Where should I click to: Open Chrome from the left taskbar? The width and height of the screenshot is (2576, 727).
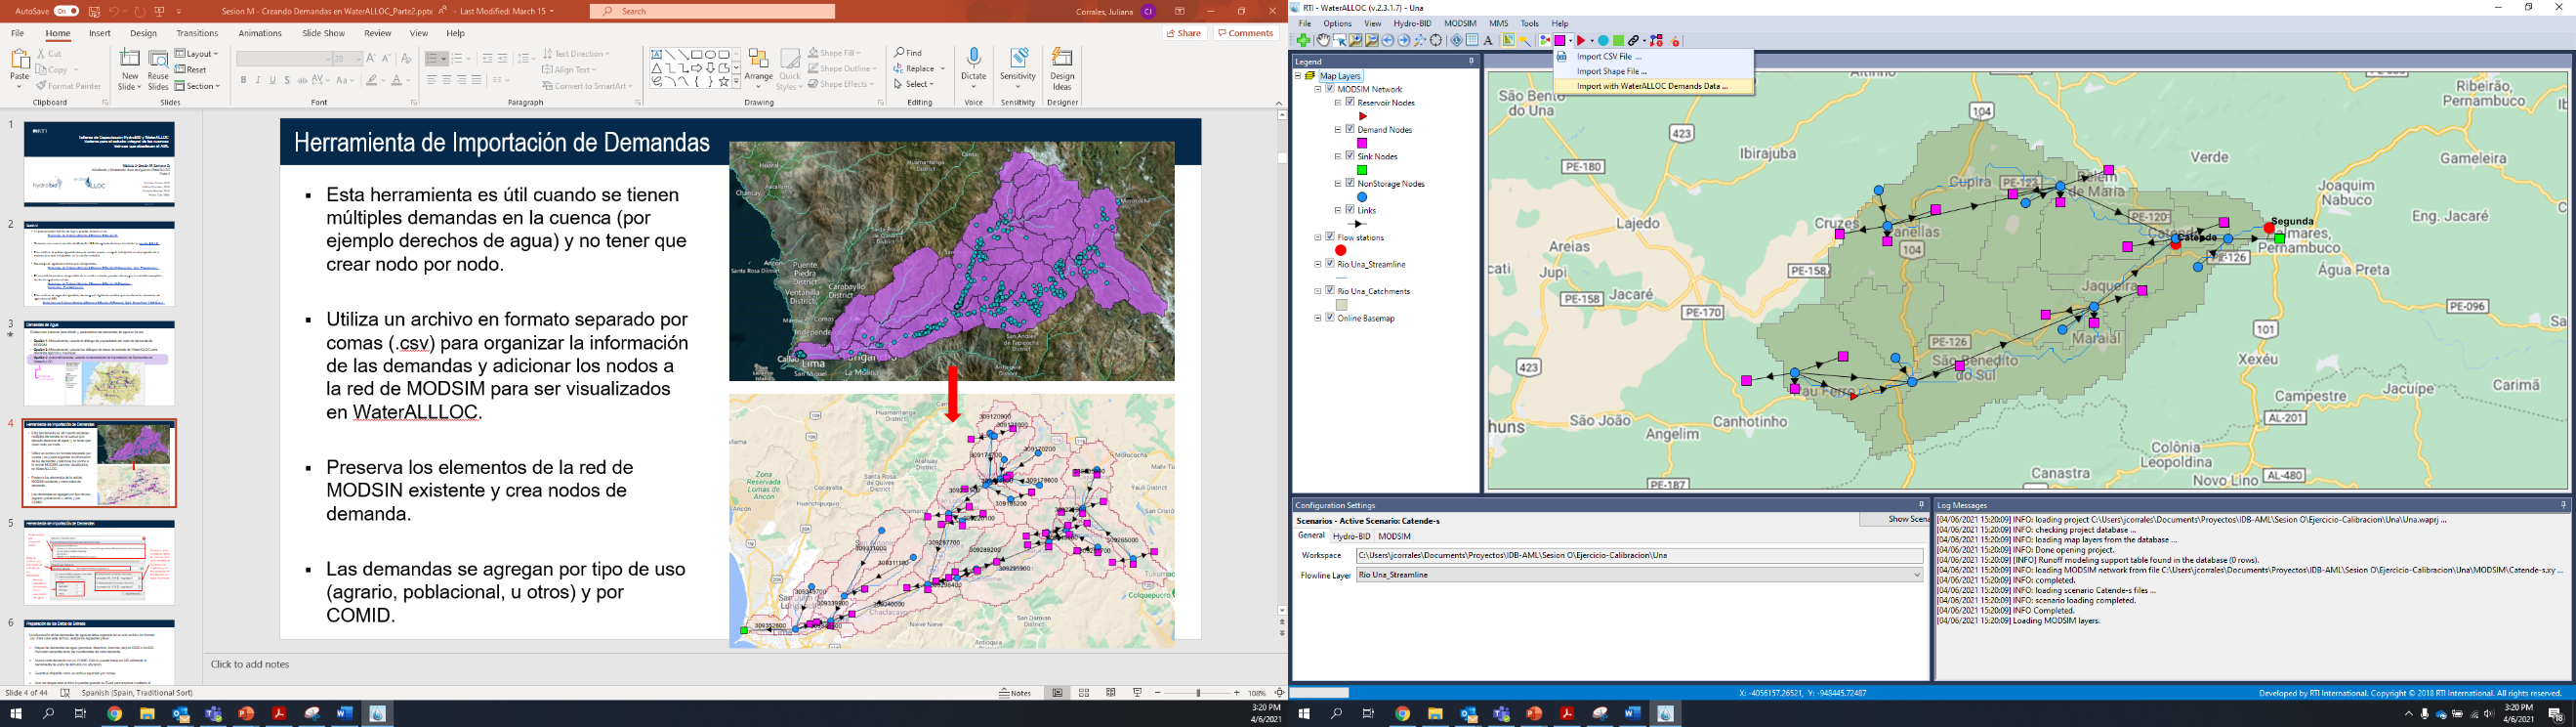click(114, 714)
